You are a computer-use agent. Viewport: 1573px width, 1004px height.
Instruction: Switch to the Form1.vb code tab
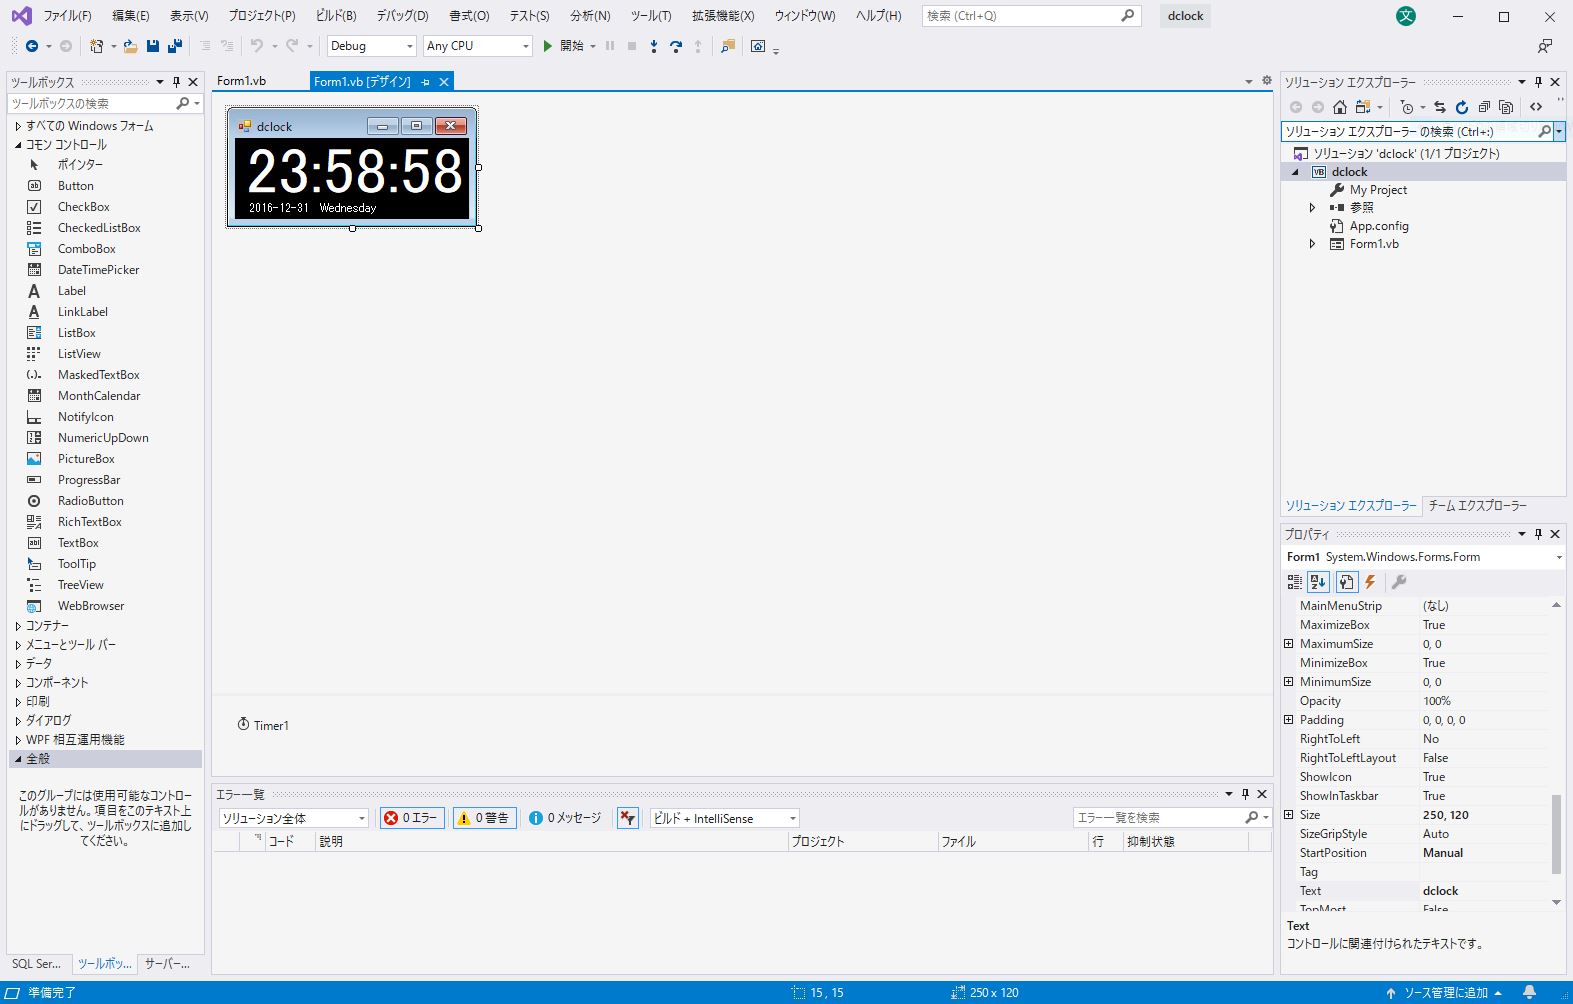click(x=242, y=81)
